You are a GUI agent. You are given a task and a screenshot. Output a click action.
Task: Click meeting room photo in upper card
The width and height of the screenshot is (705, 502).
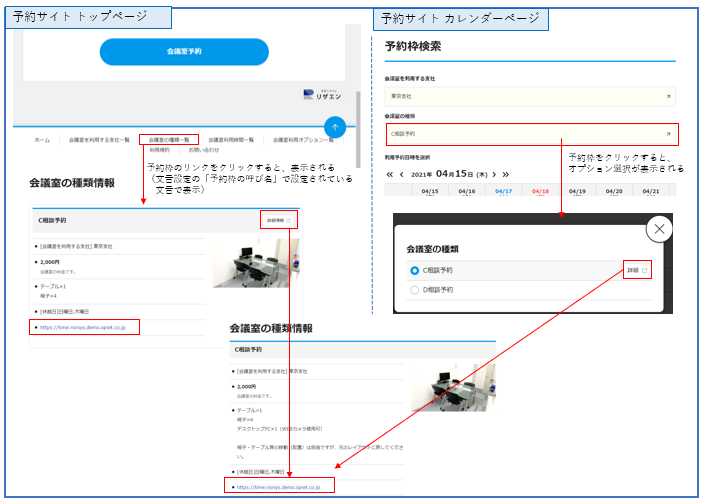(256, 263)
